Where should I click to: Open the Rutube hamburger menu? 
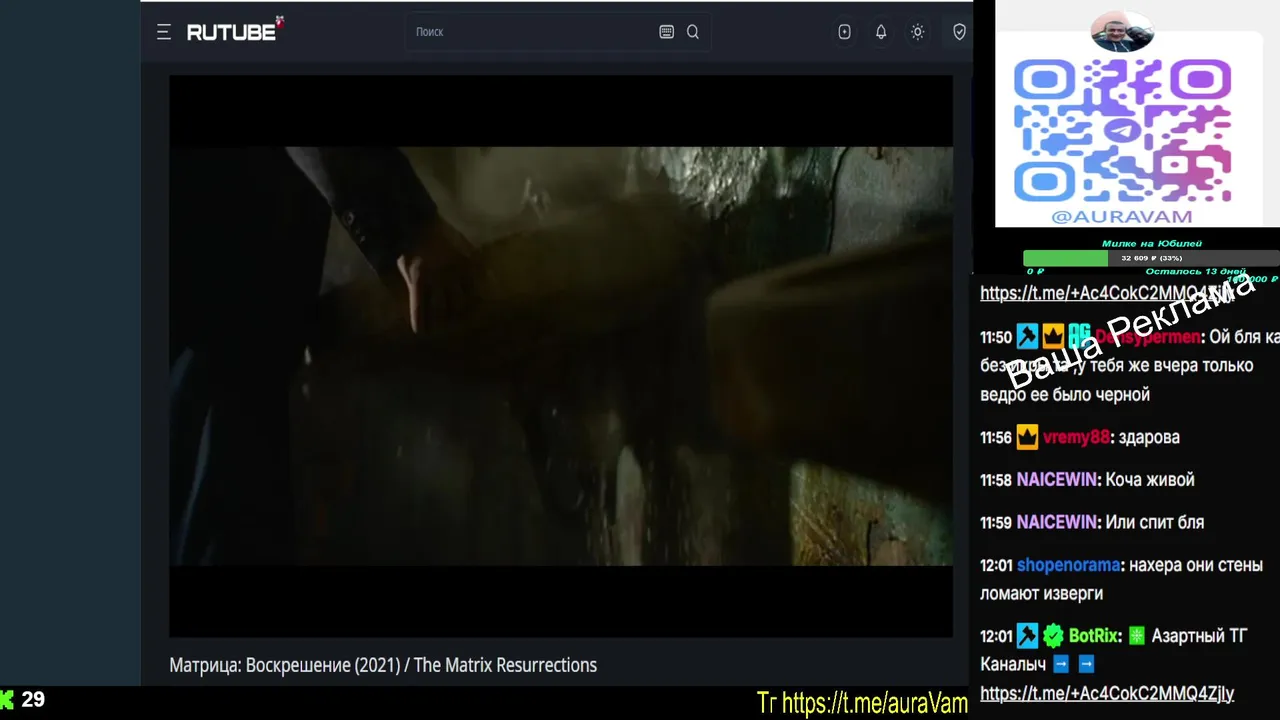[164, 32]
